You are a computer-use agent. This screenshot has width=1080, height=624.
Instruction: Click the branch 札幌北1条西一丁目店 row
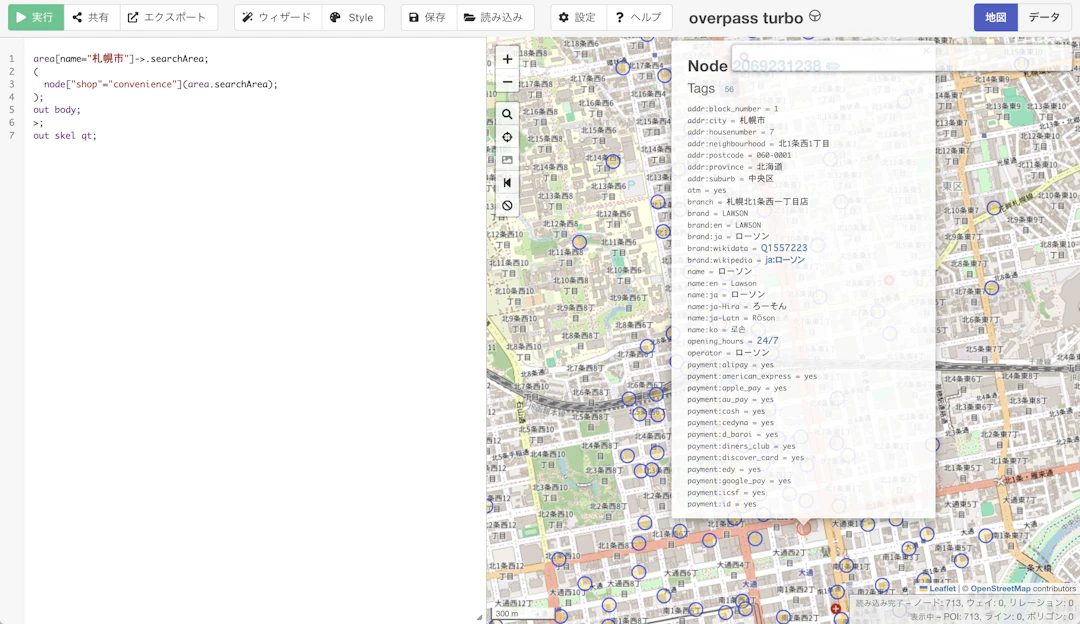click(747, 202)
